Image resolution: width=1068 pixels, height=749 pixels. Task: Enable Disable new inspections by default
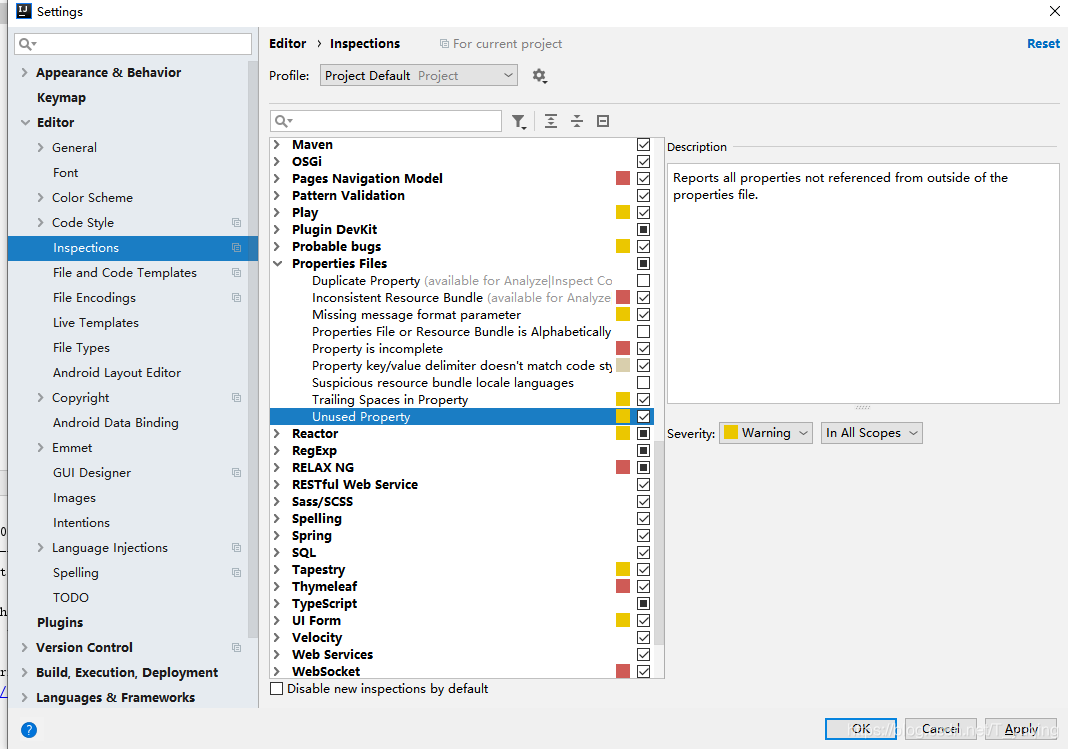click(x=277, y=688)
